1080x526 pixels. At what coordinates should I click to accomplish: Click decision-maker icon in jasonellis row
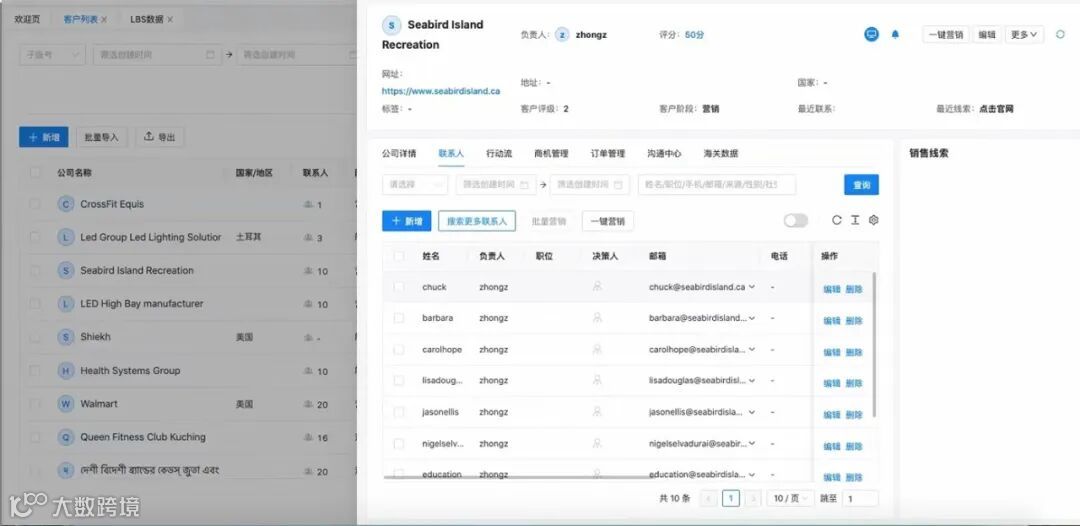[x=597, y=412]
